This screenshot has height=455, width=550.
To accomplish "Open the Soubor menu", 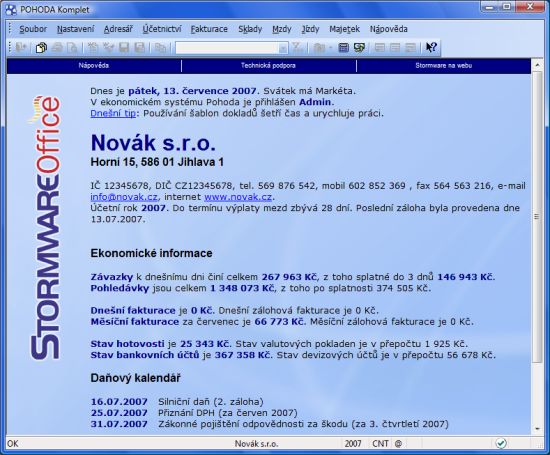I will tap(33, 29).
